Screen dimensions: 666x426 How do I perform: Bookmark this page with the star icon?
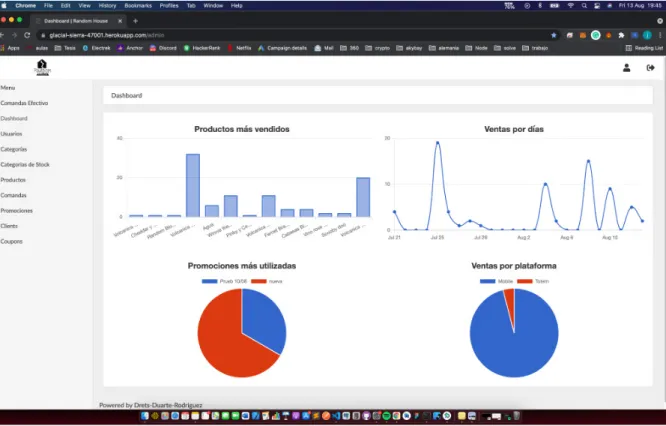click(554, 35)
